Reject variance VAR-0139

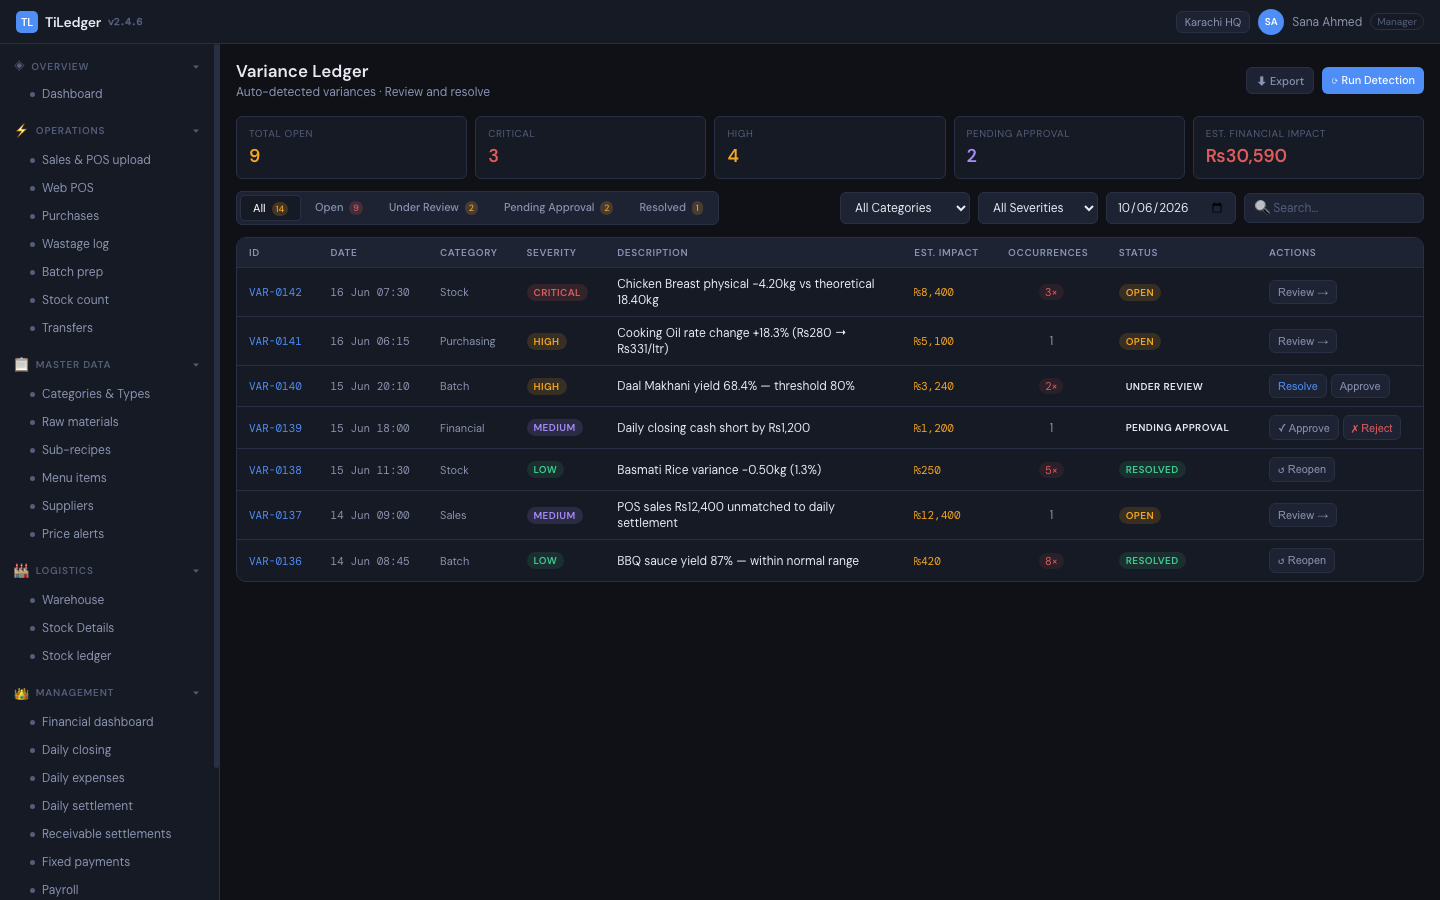(1372, 428)
